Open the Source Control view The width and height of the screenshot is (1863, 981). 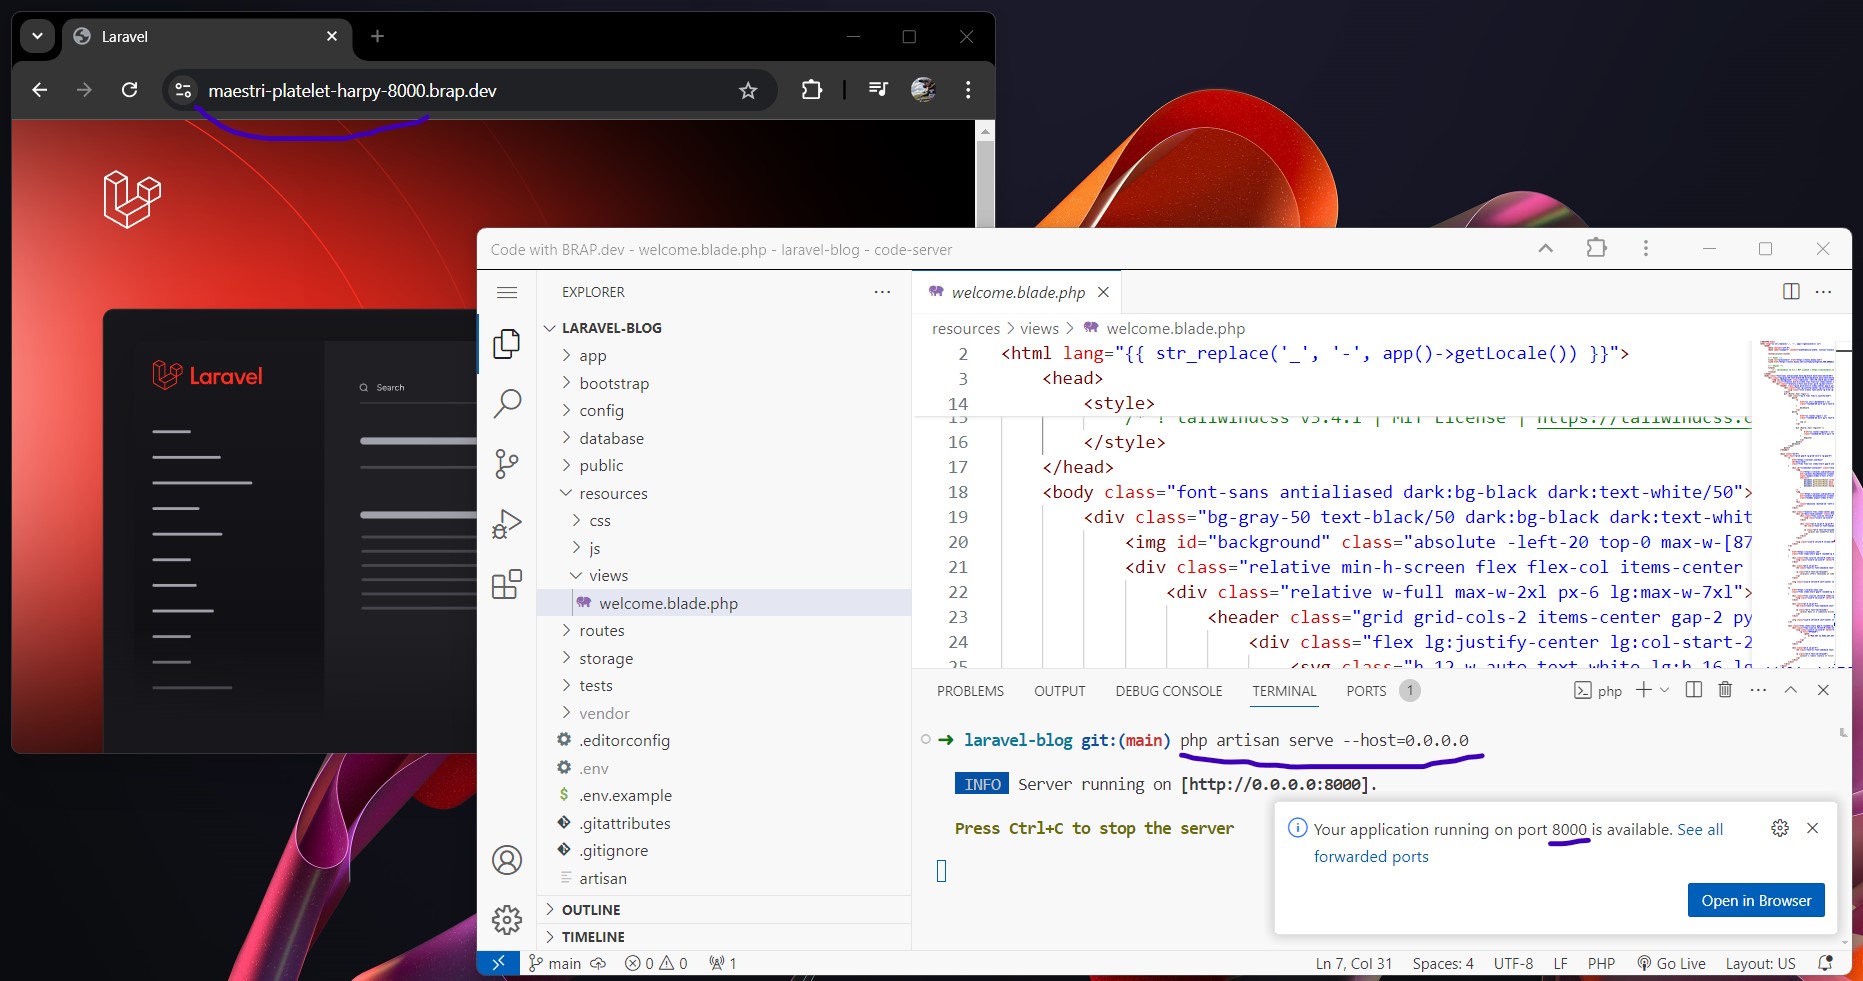coord(507,463)
